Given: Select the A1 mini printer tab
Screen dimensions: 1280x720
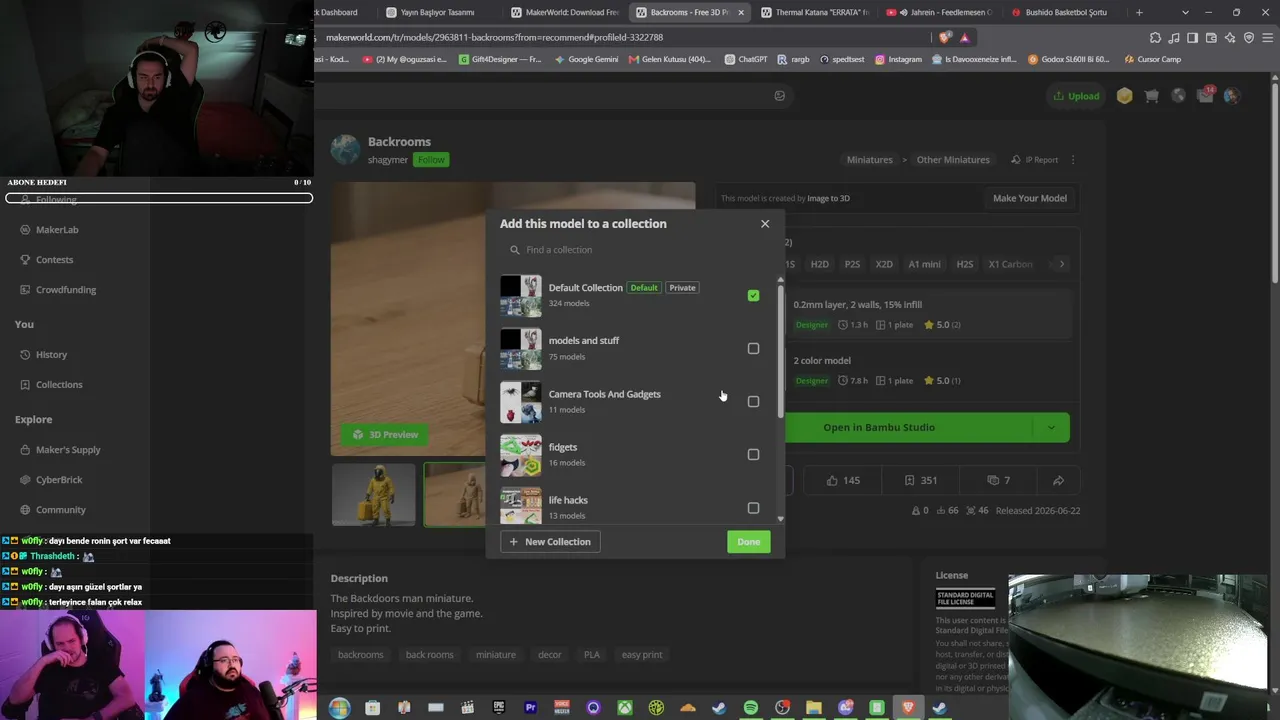Looking at the screenshot, I should point(924,264).
